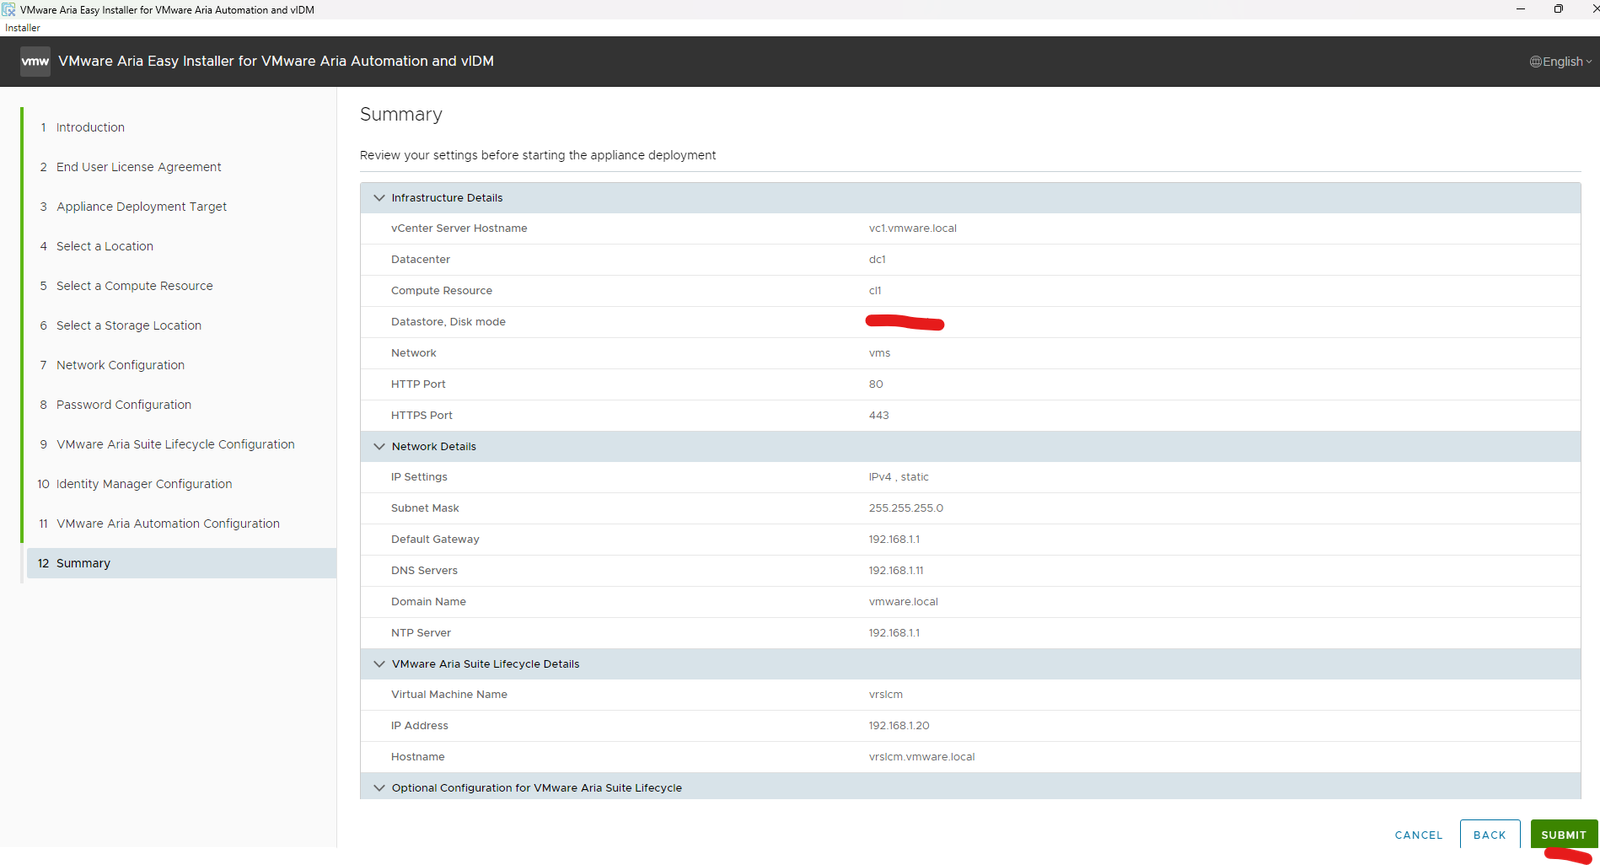Click the Cancel button
Viewport: 1600px width, 865px height.
click(x=1419, y=835)
